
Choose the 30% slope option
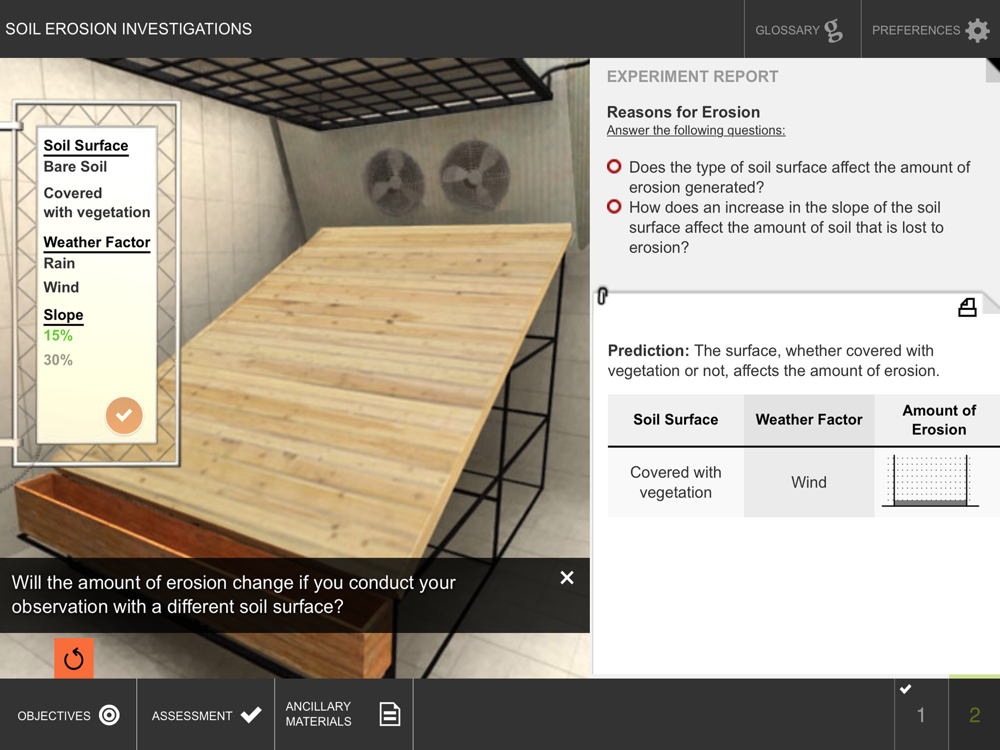[58, 360]
